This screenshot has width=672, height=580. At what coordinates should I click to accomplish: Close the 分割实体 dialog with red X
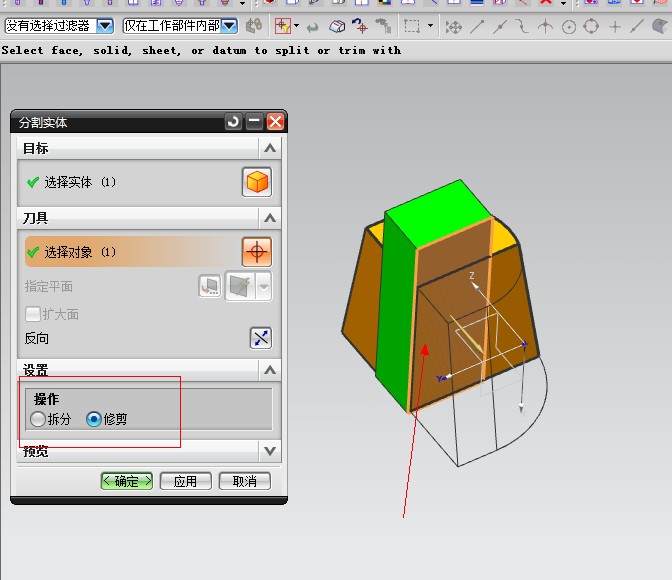[x=275, y=122]
